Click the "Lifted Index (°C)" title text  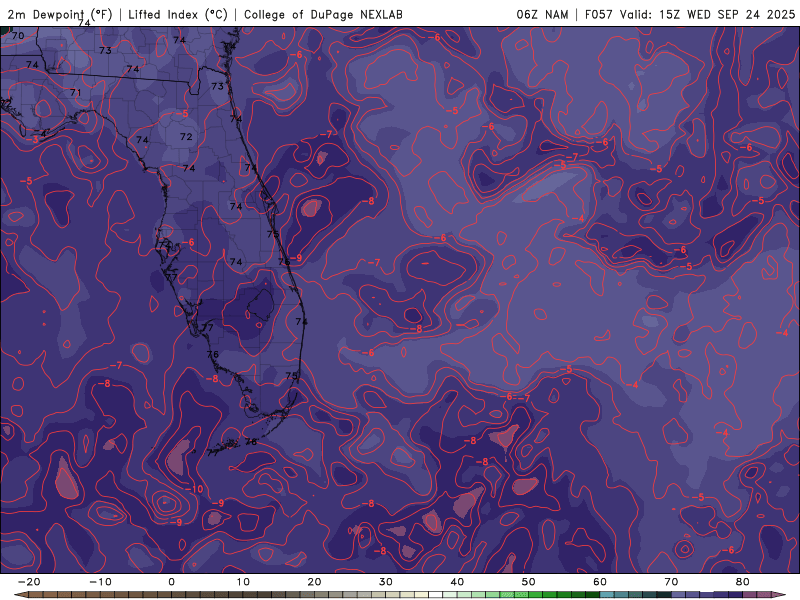178,14
